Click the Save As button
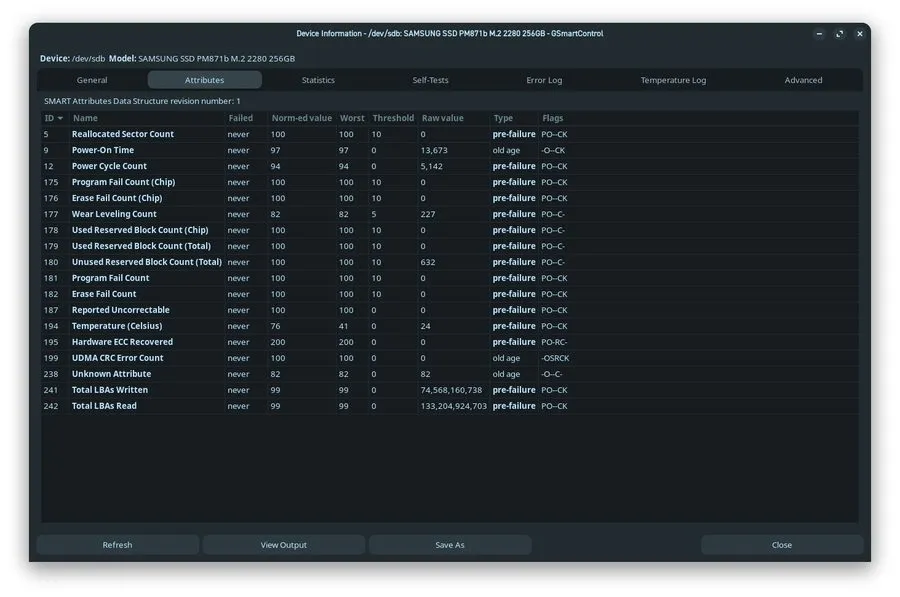Screen dimensions: 900x597 [450, 545]
